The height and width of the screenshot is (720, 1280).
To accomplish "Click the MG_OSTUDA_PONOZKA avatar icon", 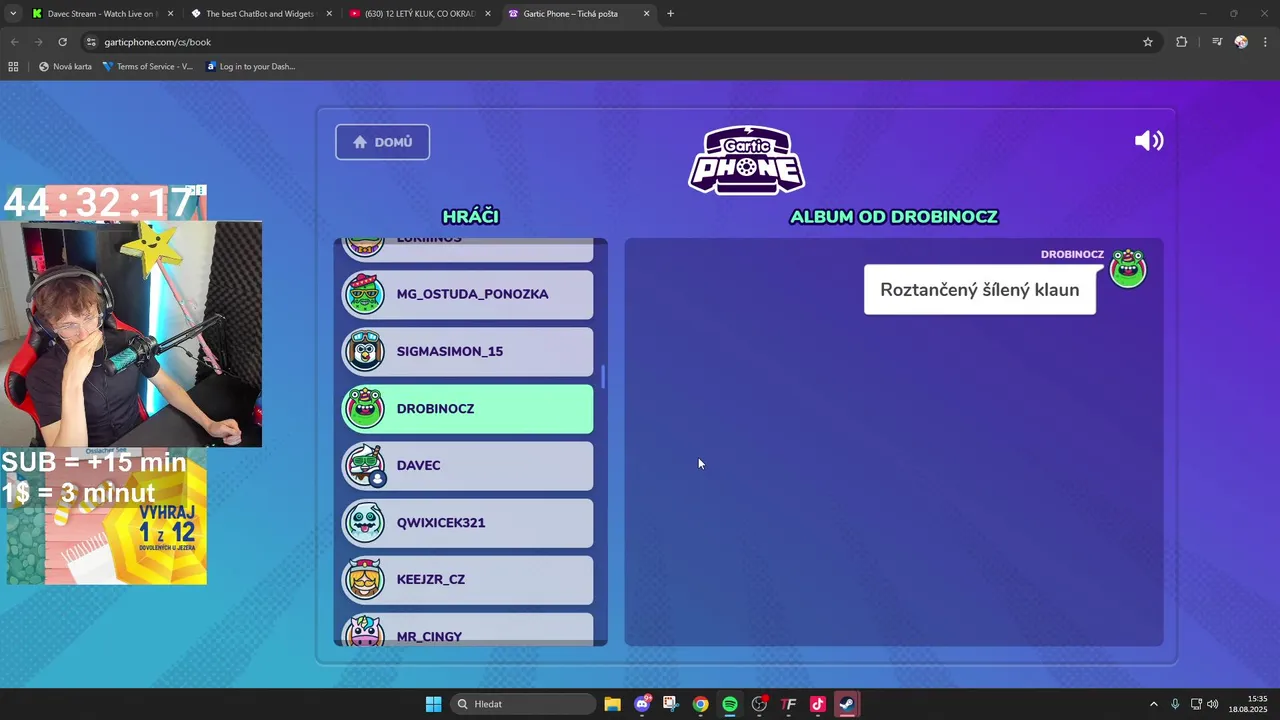I will coord(364,294).
